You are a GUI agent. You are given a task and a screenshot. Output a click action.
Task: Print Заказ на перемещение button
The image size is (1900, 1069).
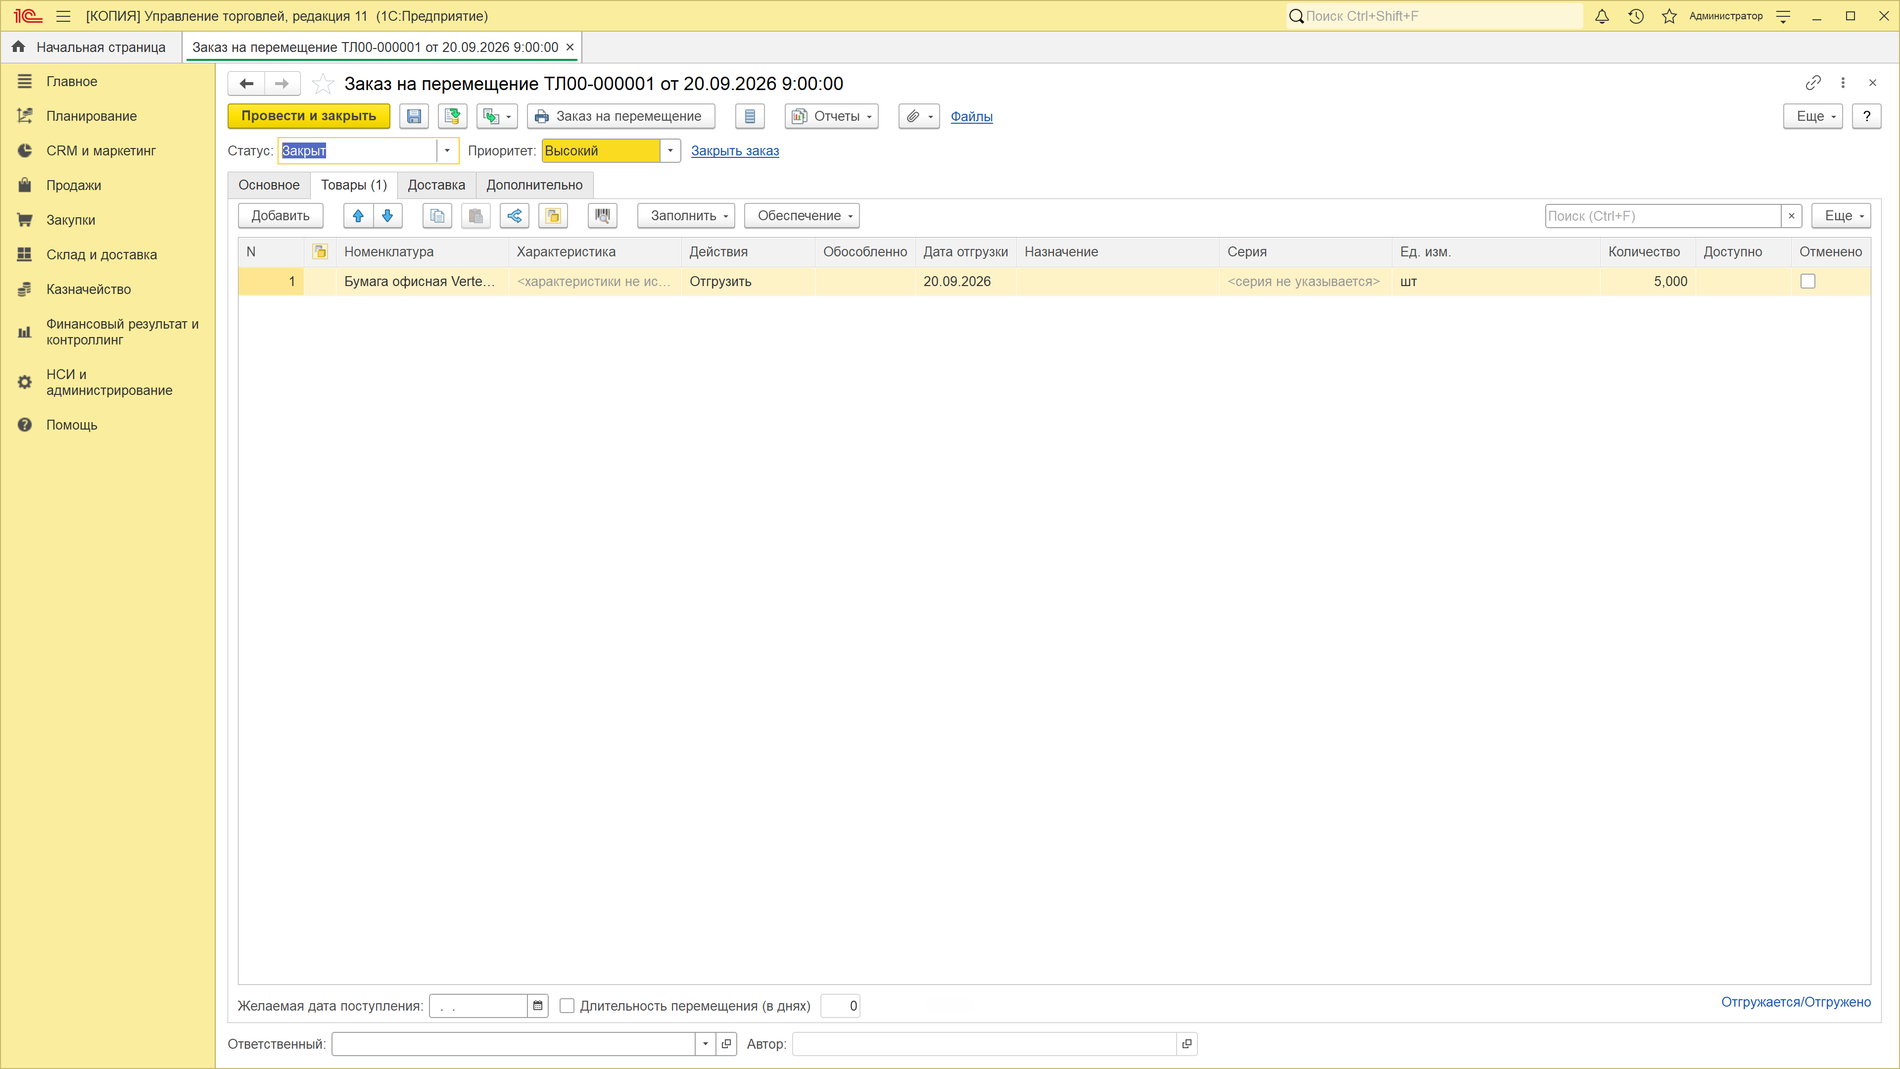621,116
